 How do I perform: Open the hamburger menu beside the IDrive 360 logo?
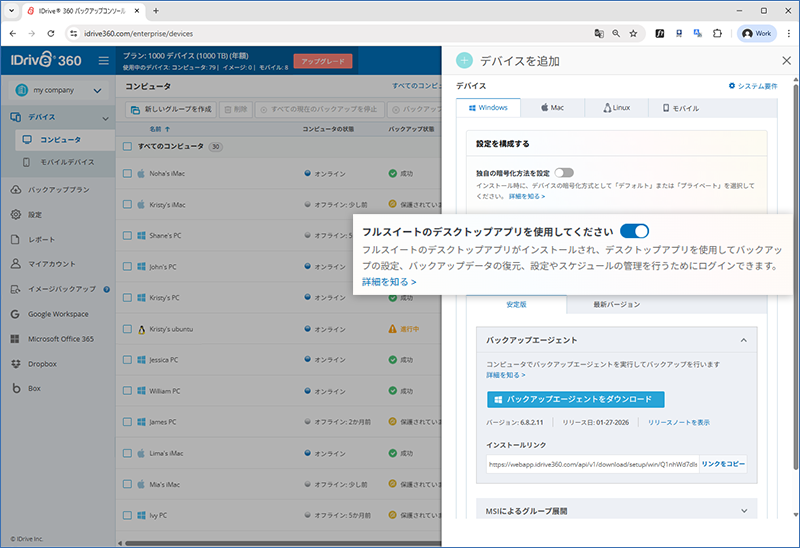click(x=103, y=61)
